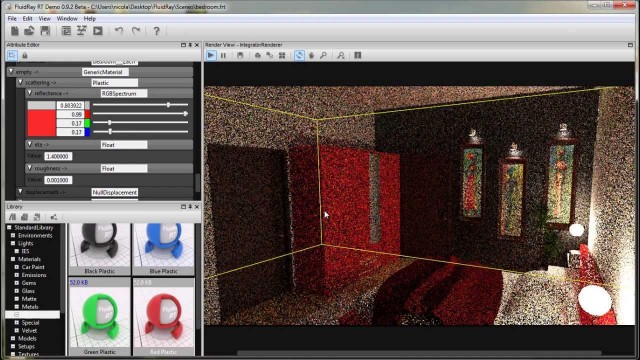
Task: Click the Undo arrow icon
Action: (x=119, y=31)
